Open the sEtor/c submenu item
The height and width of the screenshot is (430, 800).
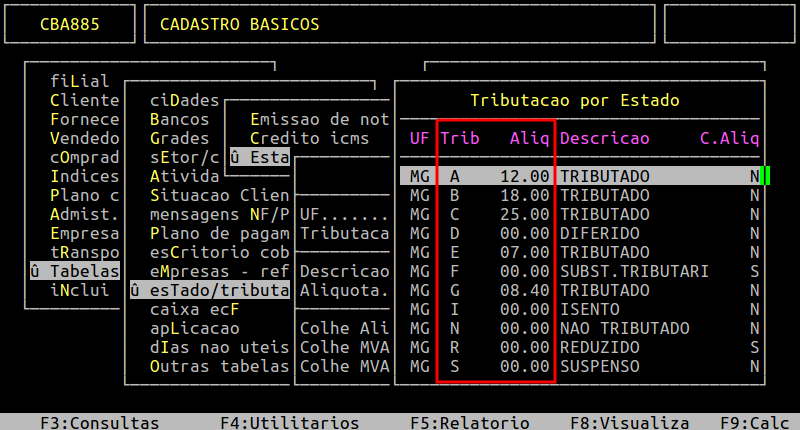pyautogui.click(x=184, y=157)
